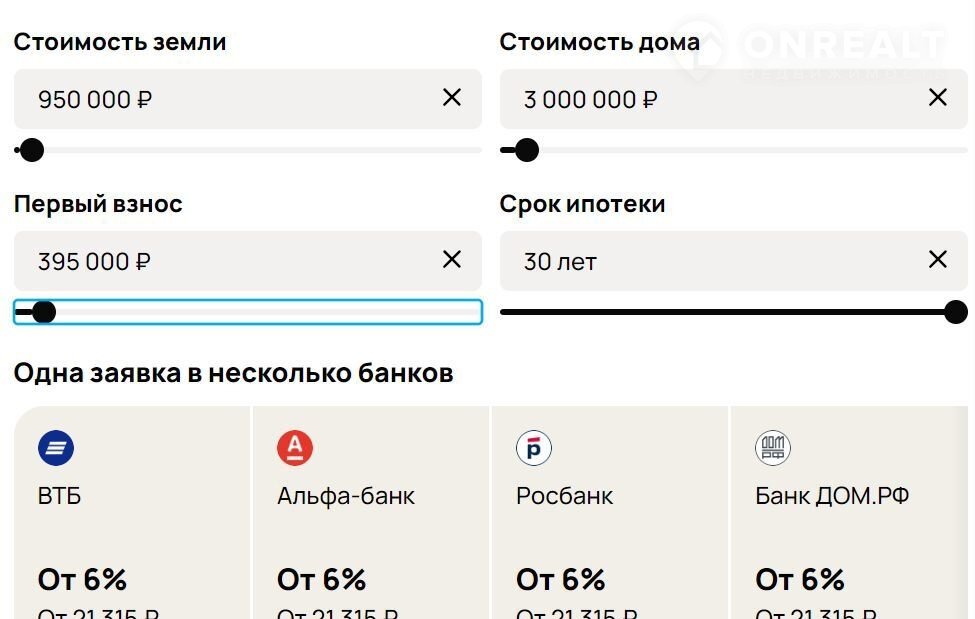Click the down payment slider handle
The height and width of the screenshot is (619, 975).
coord(44,312)
